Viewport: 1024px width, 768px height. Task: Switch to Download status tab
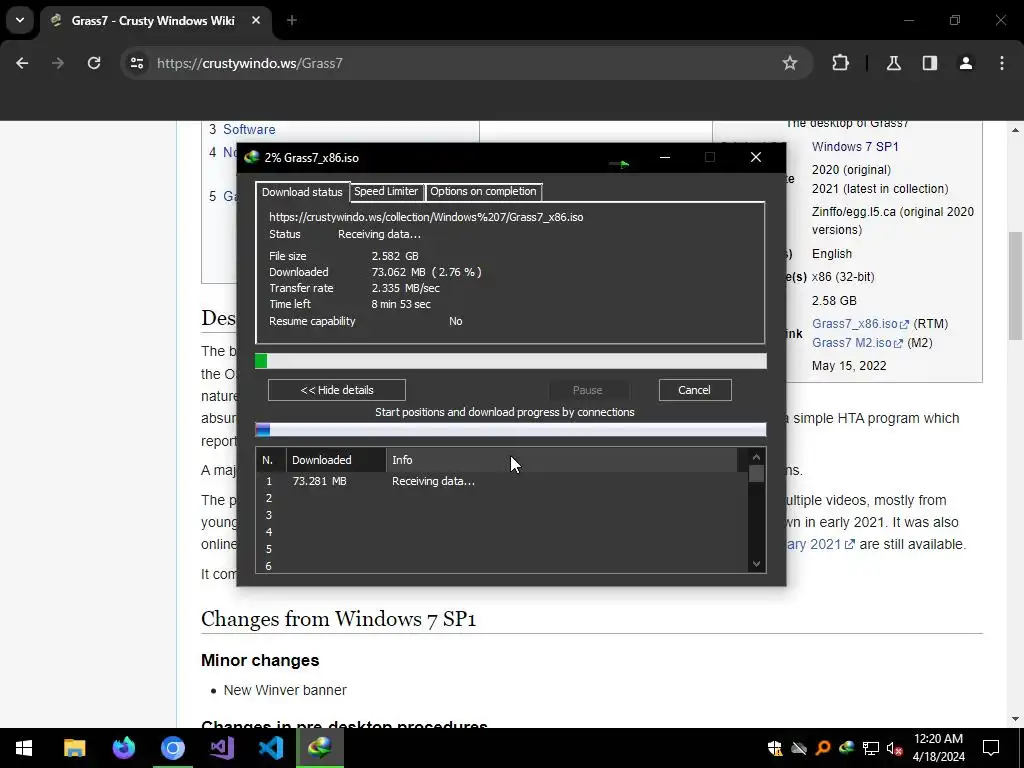pos(302,191)
